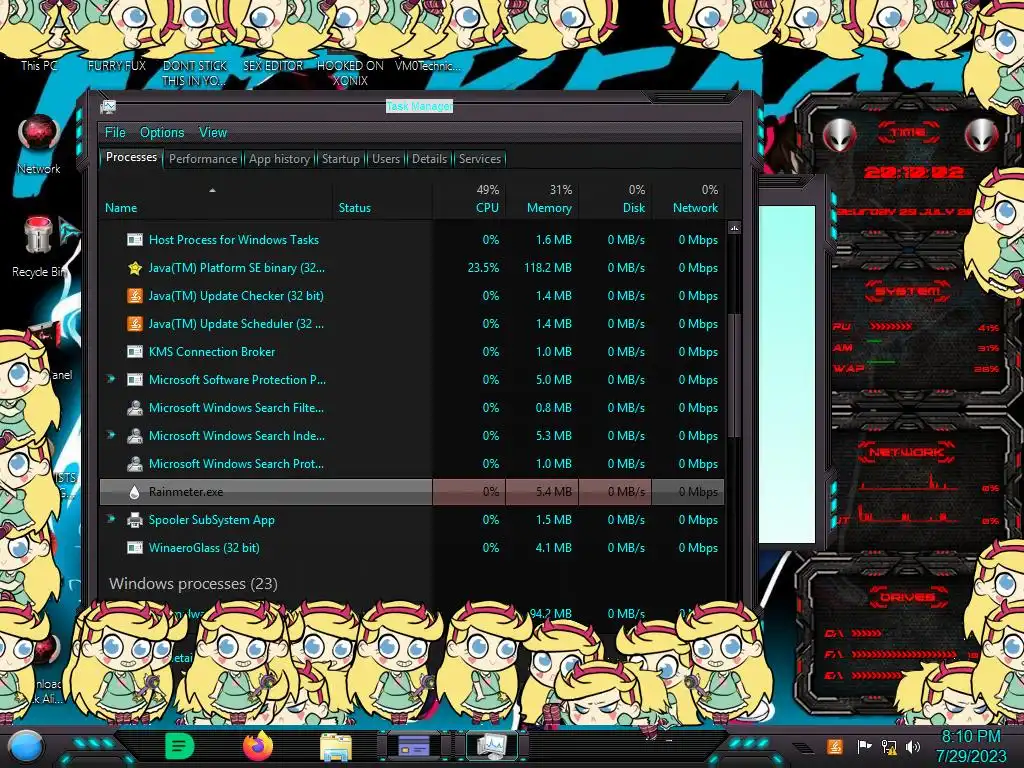
Task: Click the Microsoft Windows Search Inde... icon
Action: click(x=135, y=436)
